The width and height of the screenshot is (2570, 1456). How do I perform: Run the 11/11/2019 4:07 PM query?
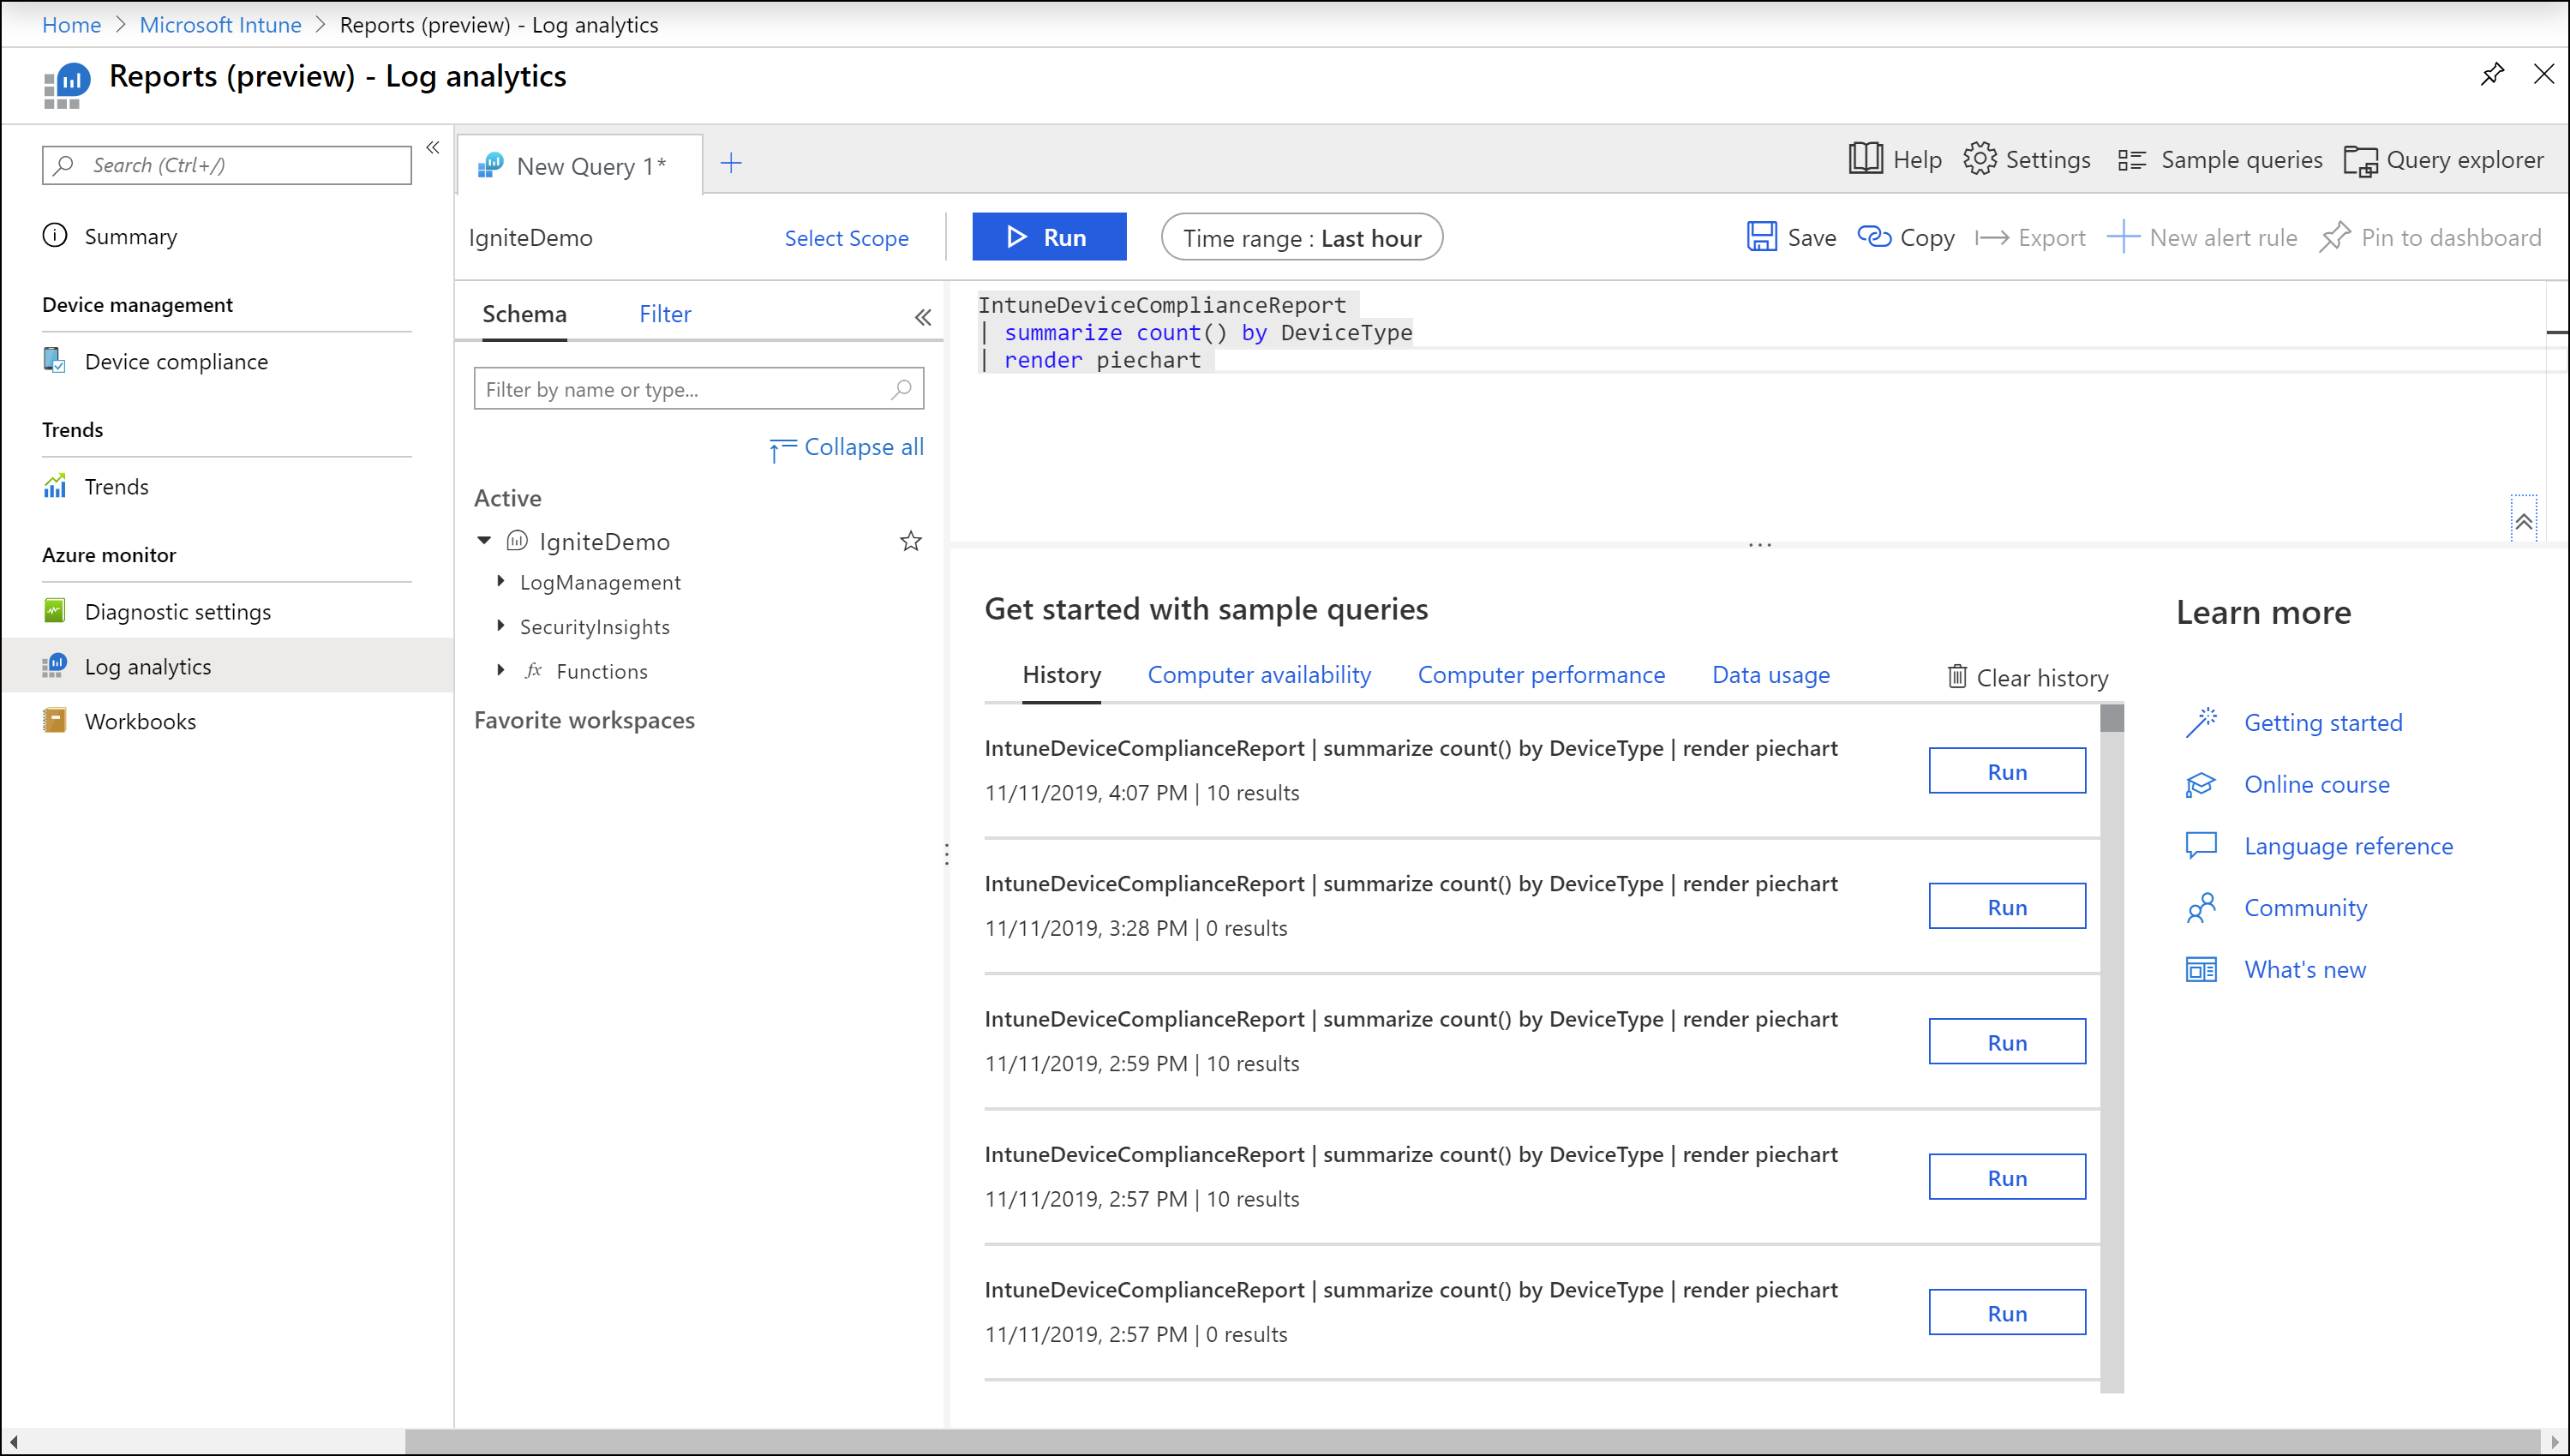coord(2005,770)
